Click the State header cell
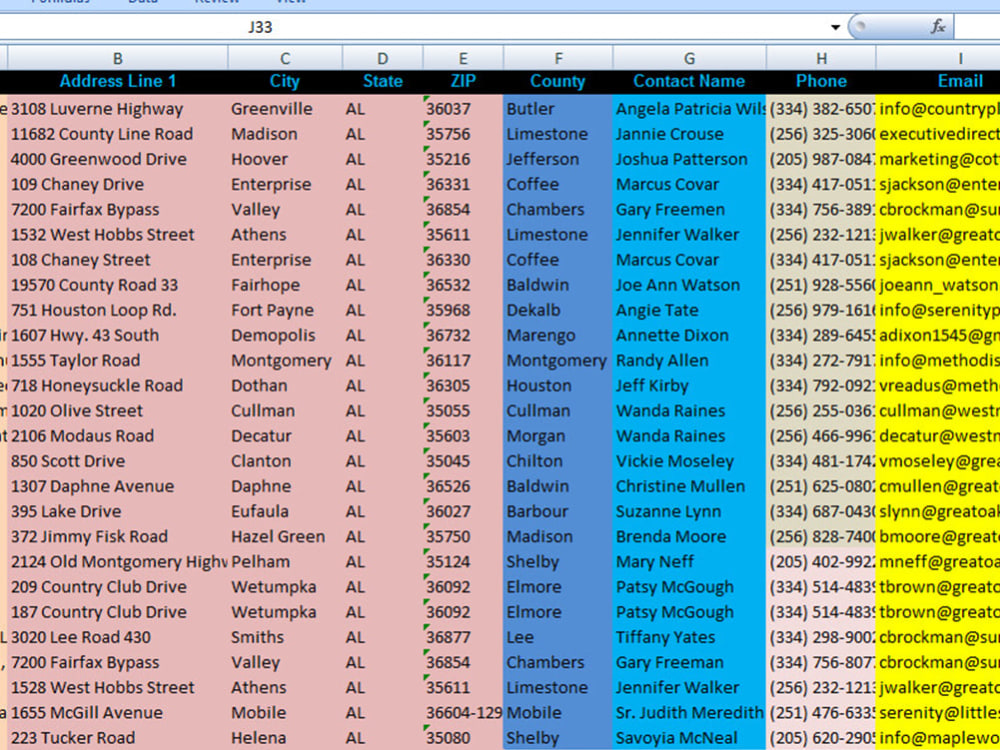This screenshot has height=750, width=1000. 383,82
